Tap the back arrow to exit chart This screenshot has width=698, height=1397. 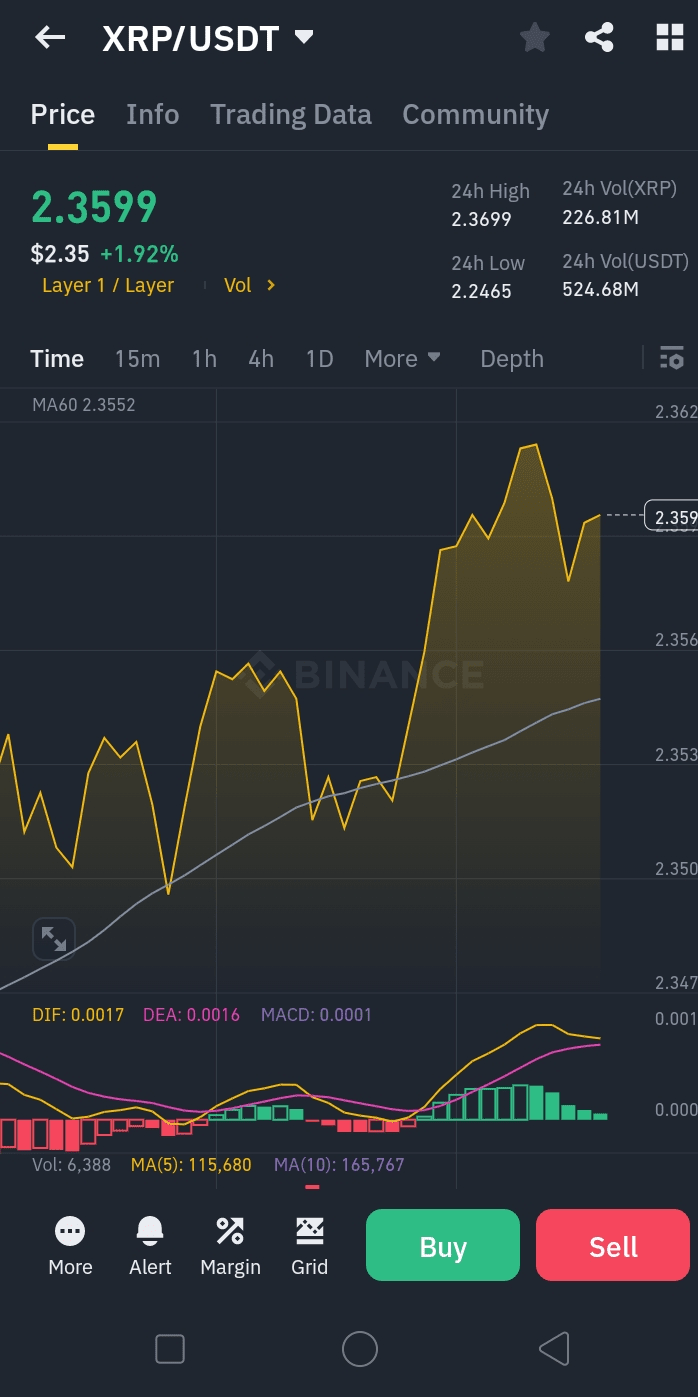click(48, 37)
